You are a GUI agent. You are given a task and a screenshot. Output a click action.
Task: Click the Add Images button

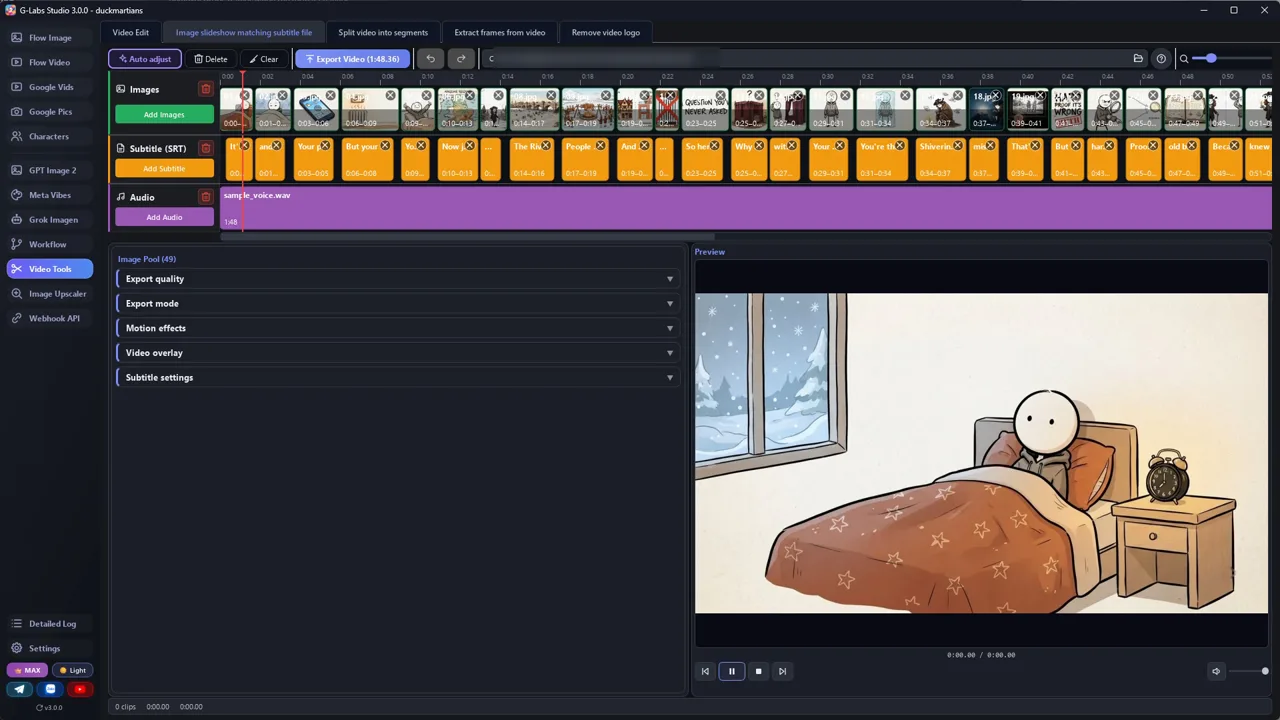pyautogui.click(x=164, y=115)
